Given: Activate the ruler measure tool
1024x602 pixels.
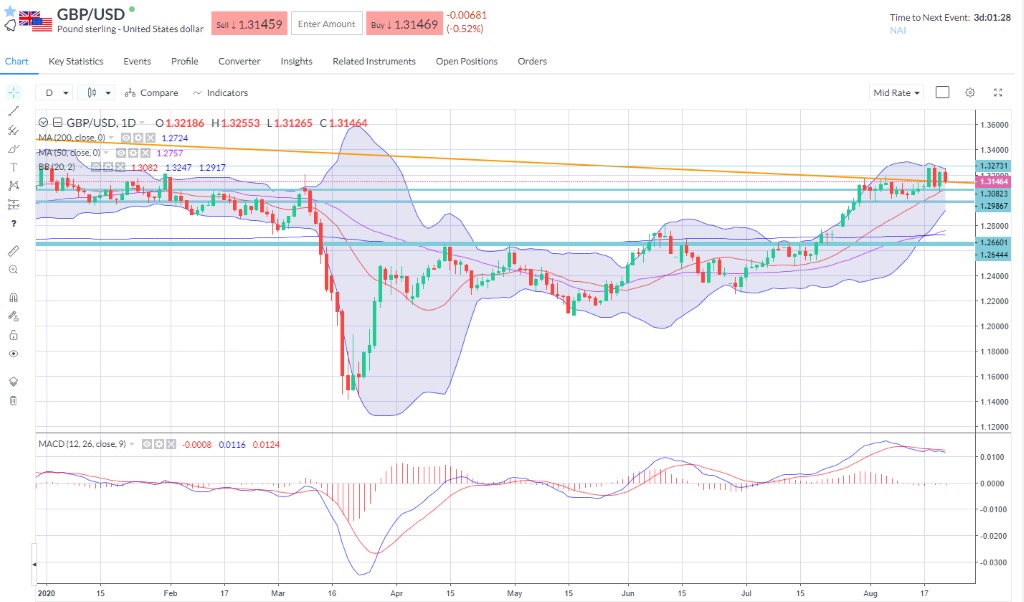Looking at the screenshot, I should coord(14,249).
